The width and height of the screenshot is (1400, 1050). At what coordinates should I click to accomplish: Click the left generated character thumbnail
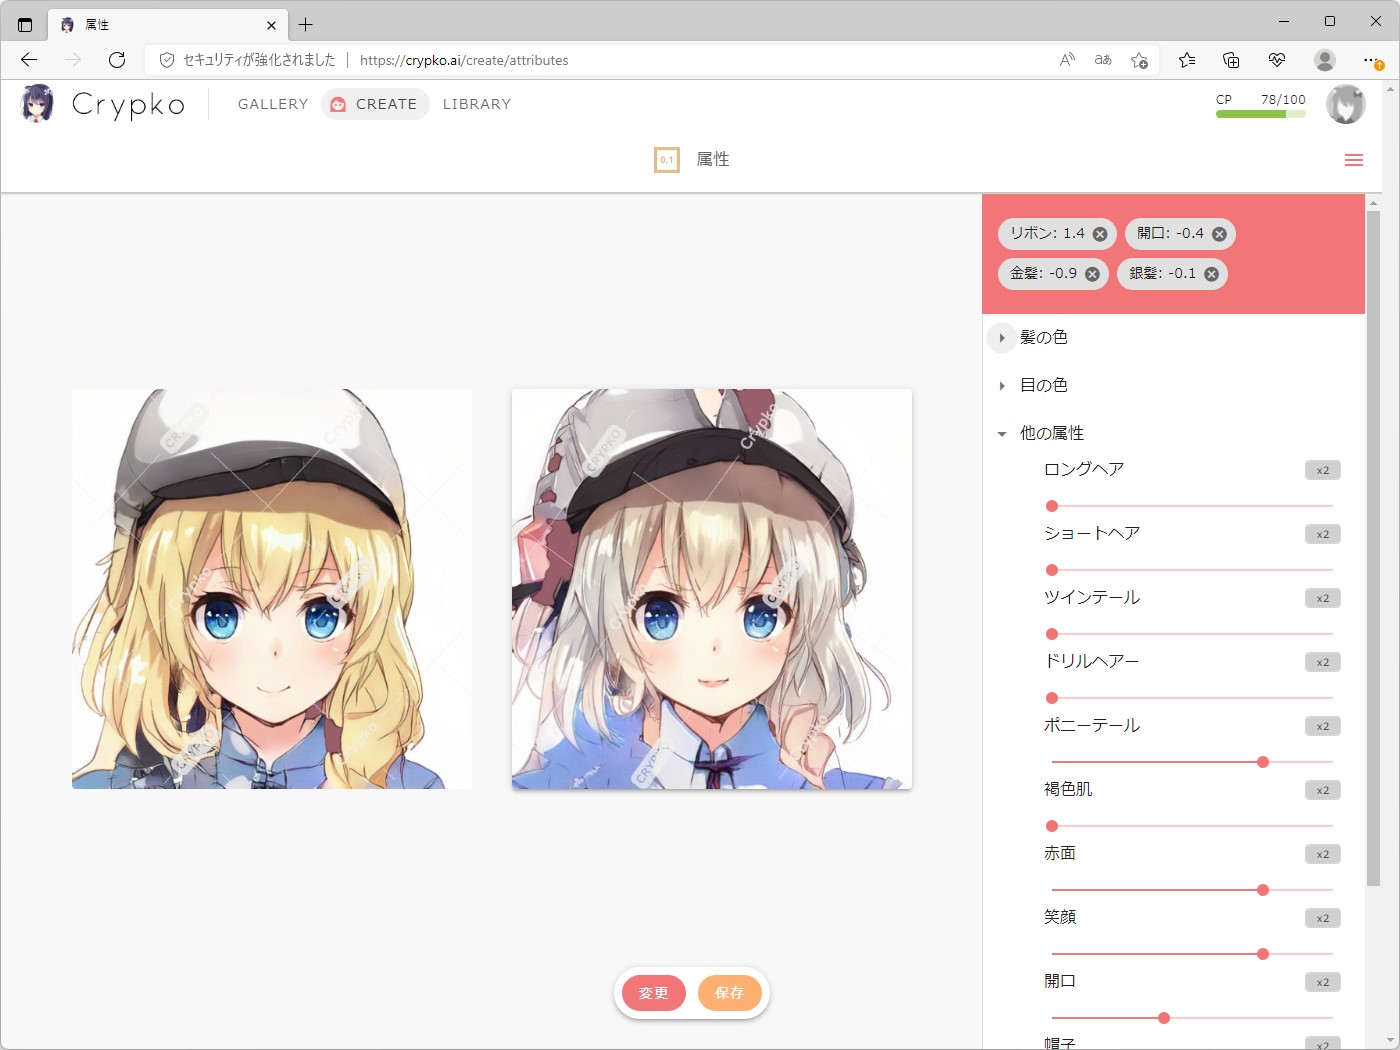(271, 588)
